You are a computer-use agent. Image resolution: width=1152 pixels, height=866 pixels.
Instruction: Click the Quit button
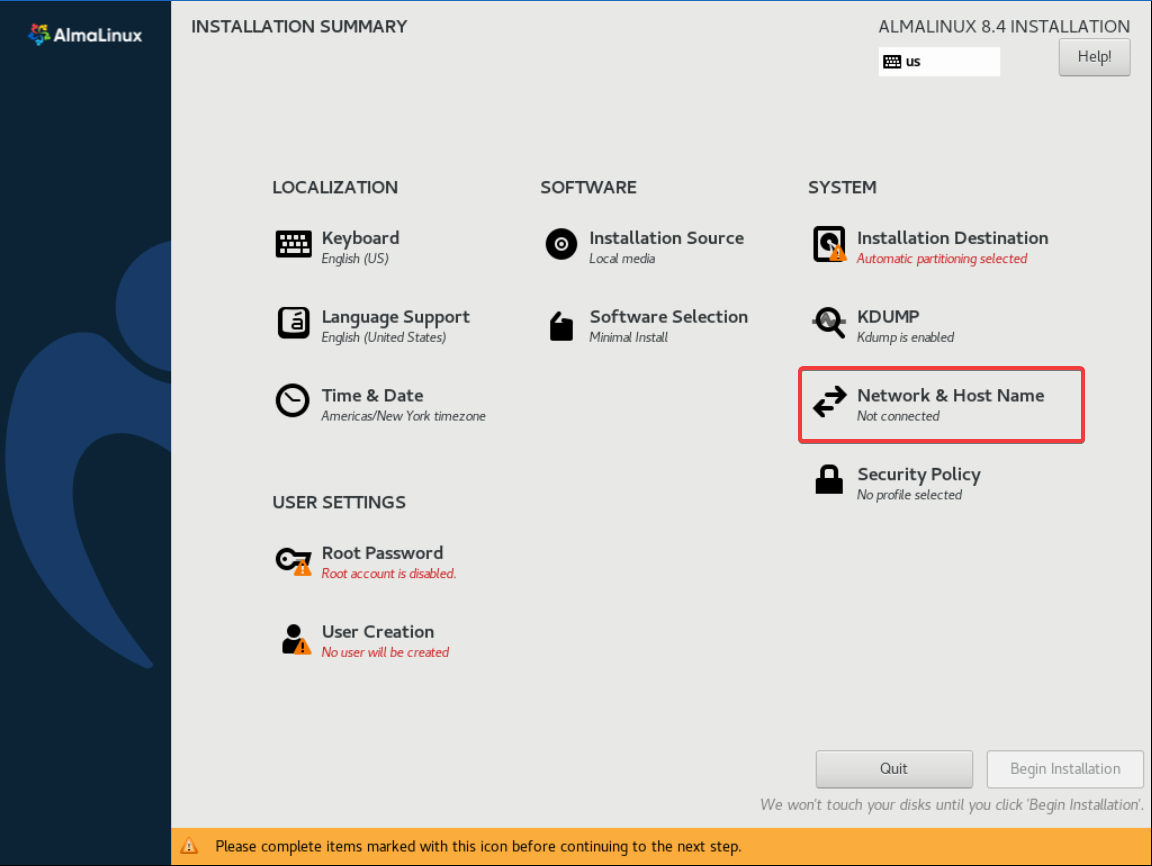pos(893,768)
